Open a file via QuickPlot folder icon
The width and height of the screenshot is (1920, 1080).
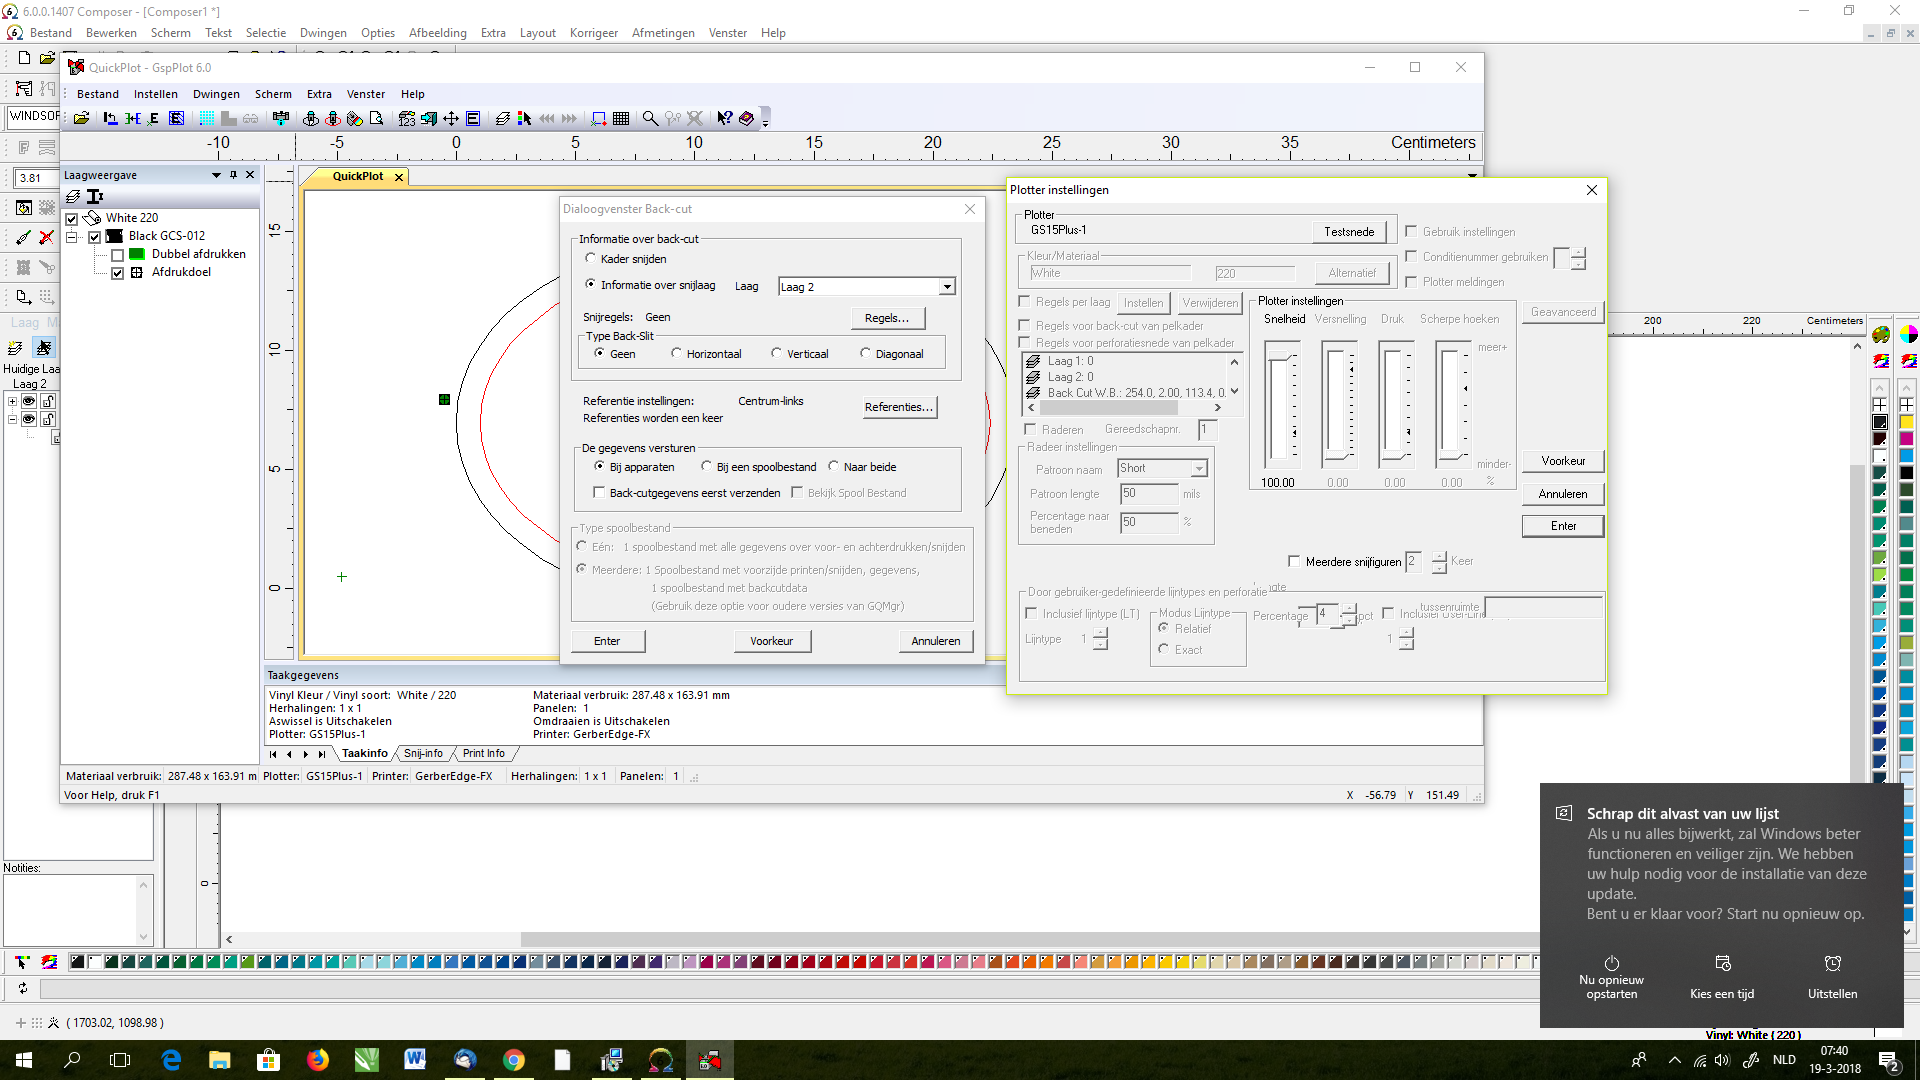[x=81, y=118]
